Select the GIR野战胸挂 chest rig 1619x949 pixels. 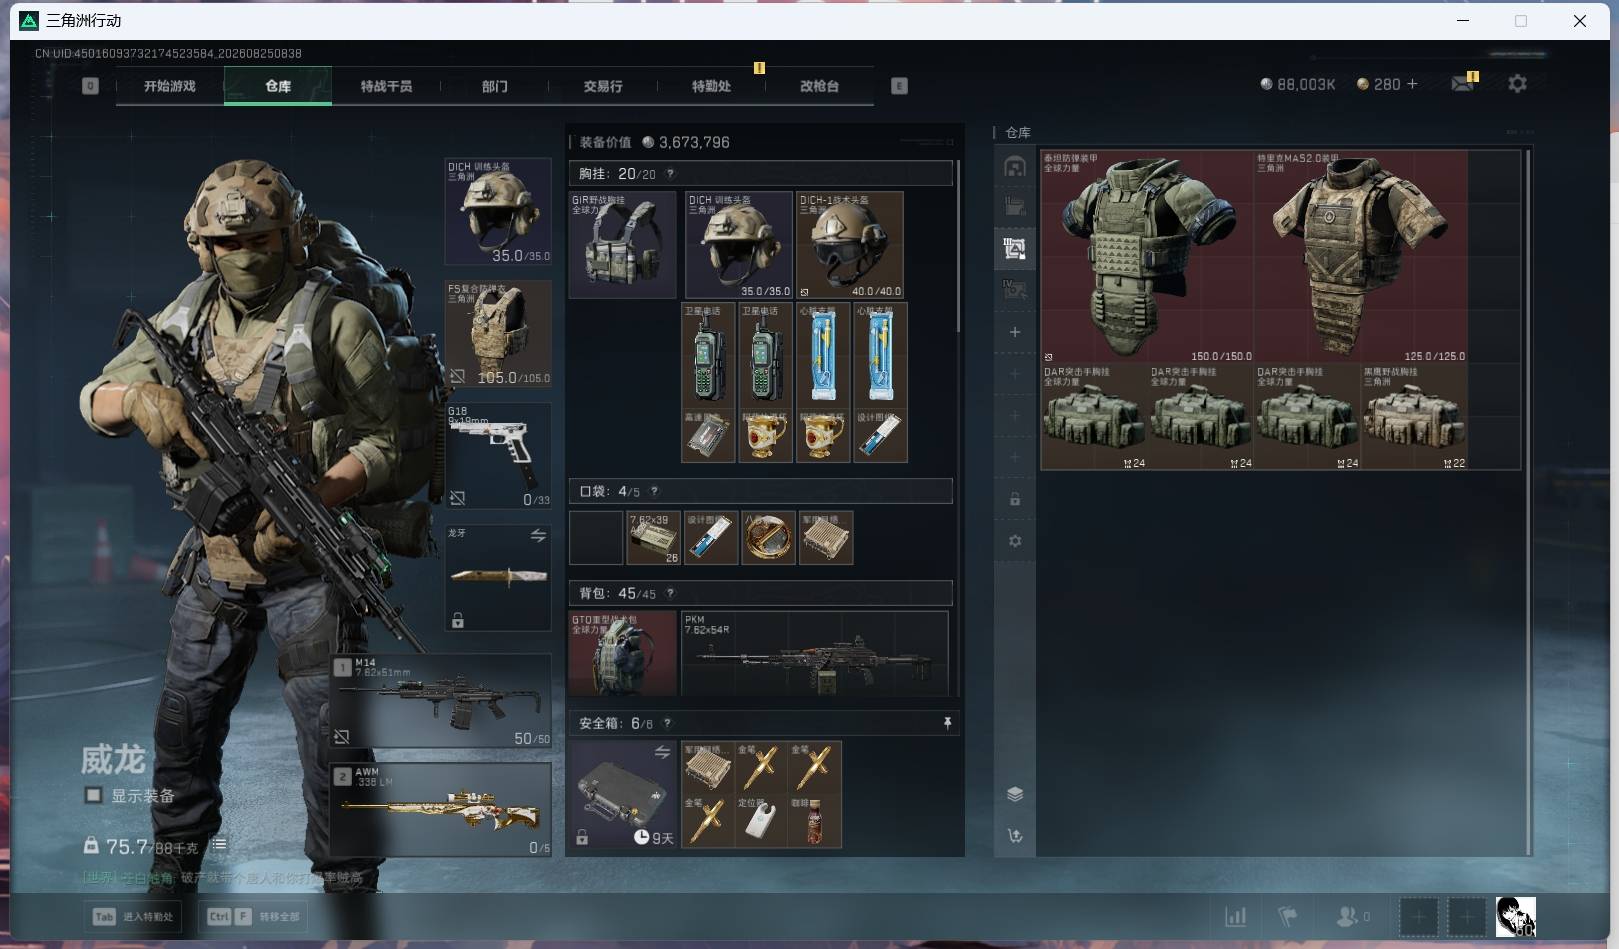pos(622,245)
